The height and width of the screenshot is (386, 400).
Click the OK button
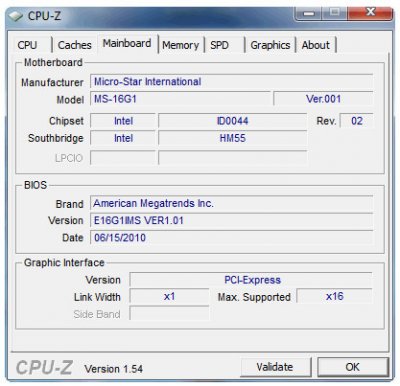click(x=353, y=367)
